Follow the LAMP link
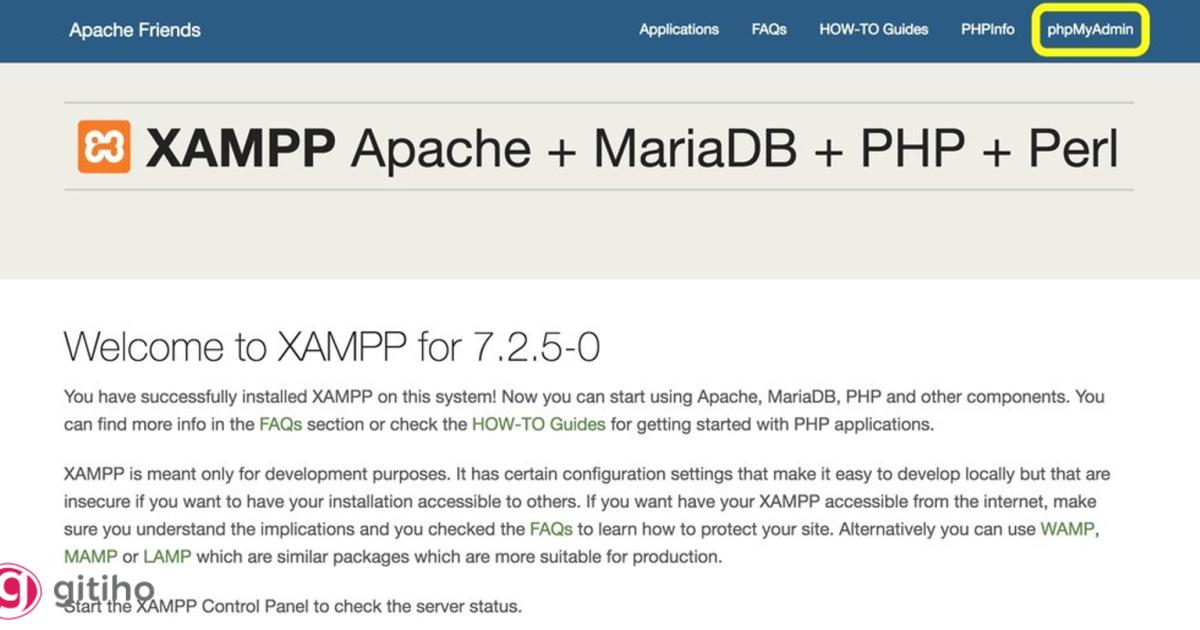 pos(167,556)
